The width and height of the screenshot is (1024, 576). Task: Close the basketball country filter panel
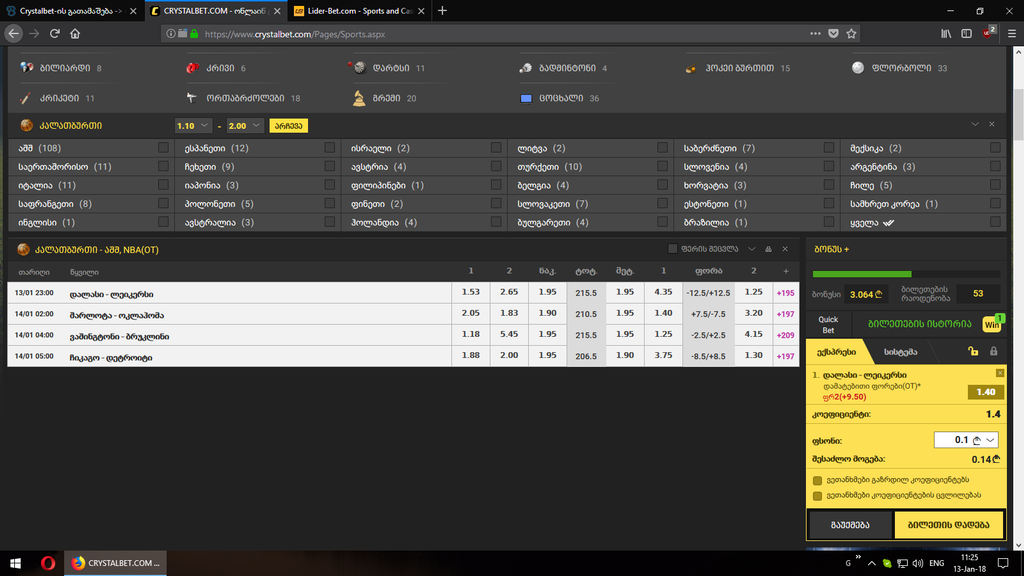[992, 124]
